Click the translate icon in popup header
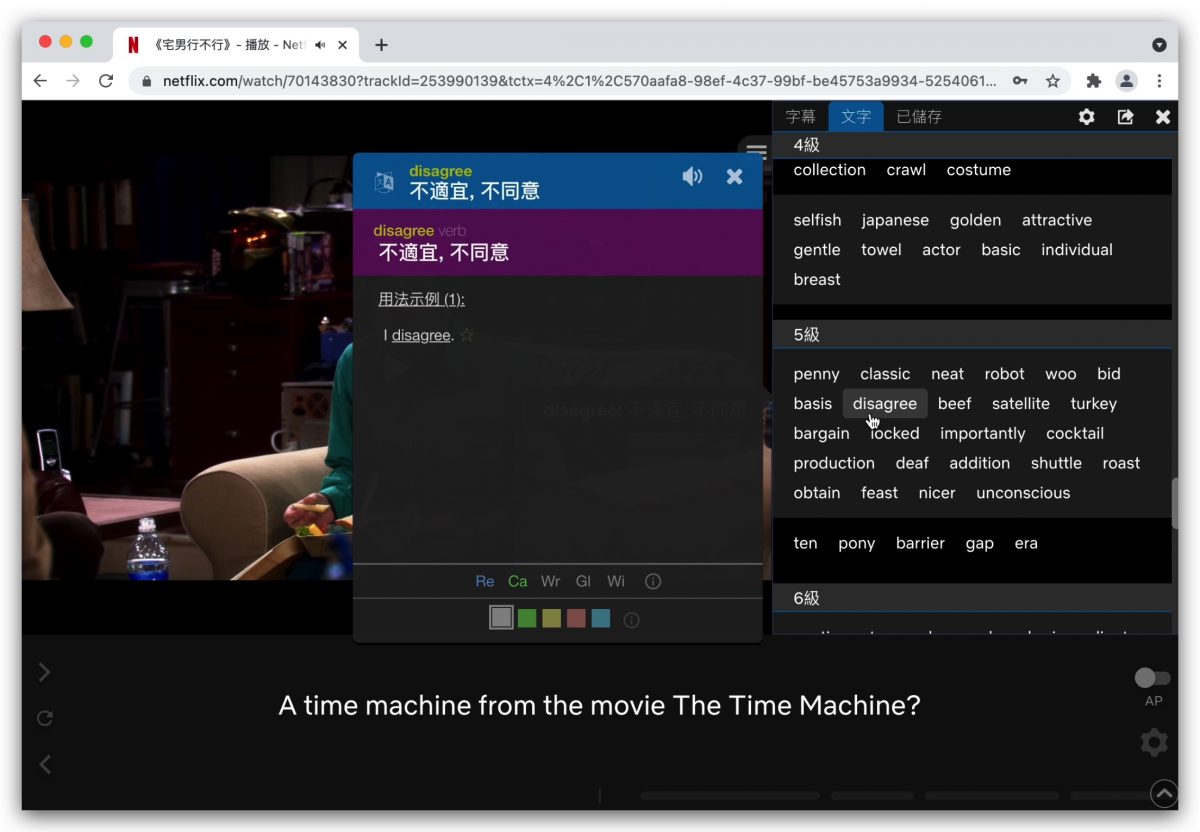The image size is (1200, 832). pyautogui.click(x=384, y=182)
